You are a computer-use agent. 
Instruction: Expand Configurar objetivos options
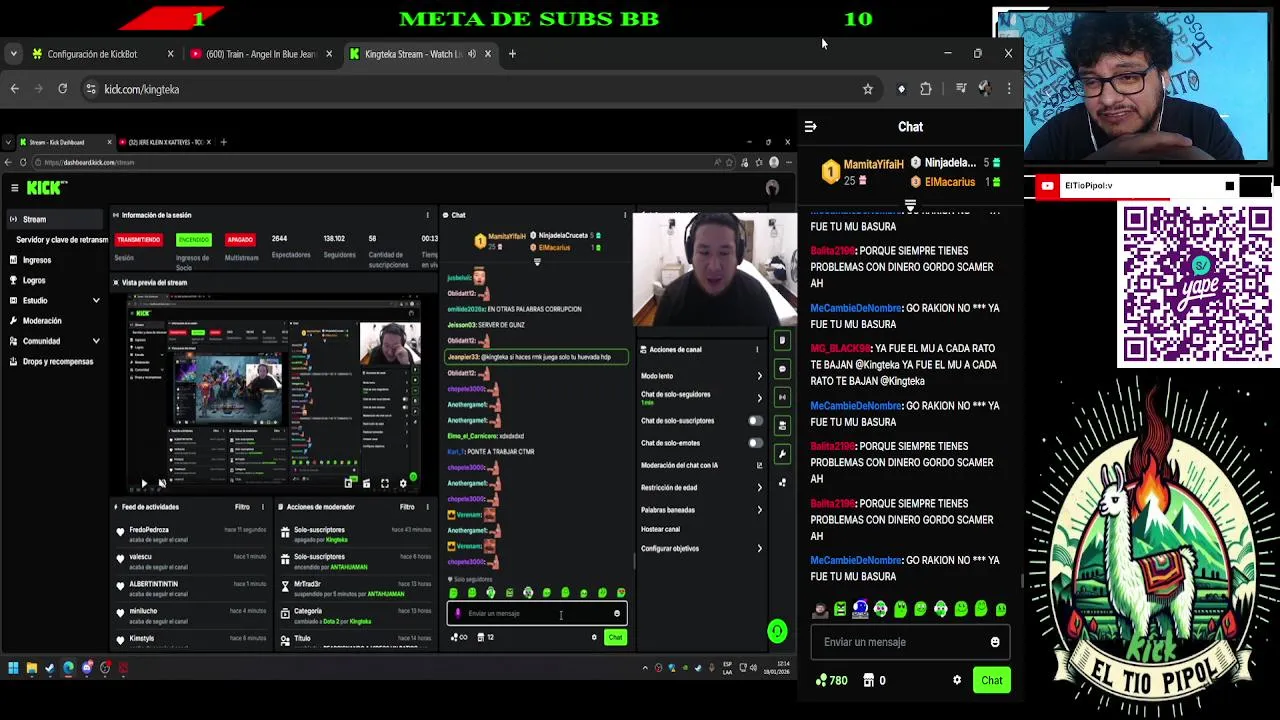click(x=759, y=548)
